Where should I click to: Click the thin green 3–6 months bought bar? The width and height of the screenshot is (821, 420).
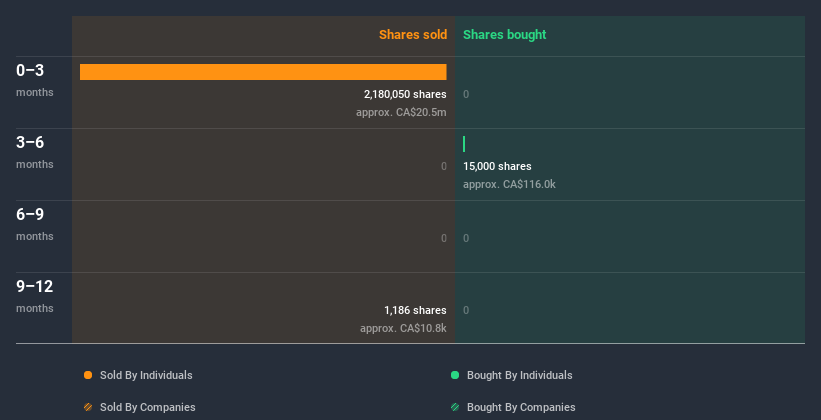click(464, 144)
